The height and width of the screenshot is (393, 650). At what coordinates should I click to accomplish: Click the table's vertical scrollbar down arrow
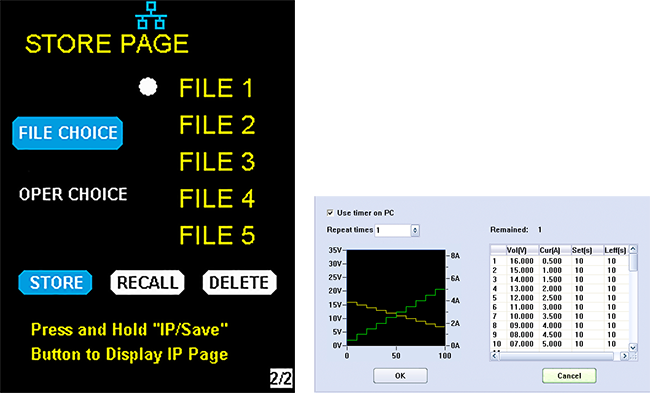[633, 347]
